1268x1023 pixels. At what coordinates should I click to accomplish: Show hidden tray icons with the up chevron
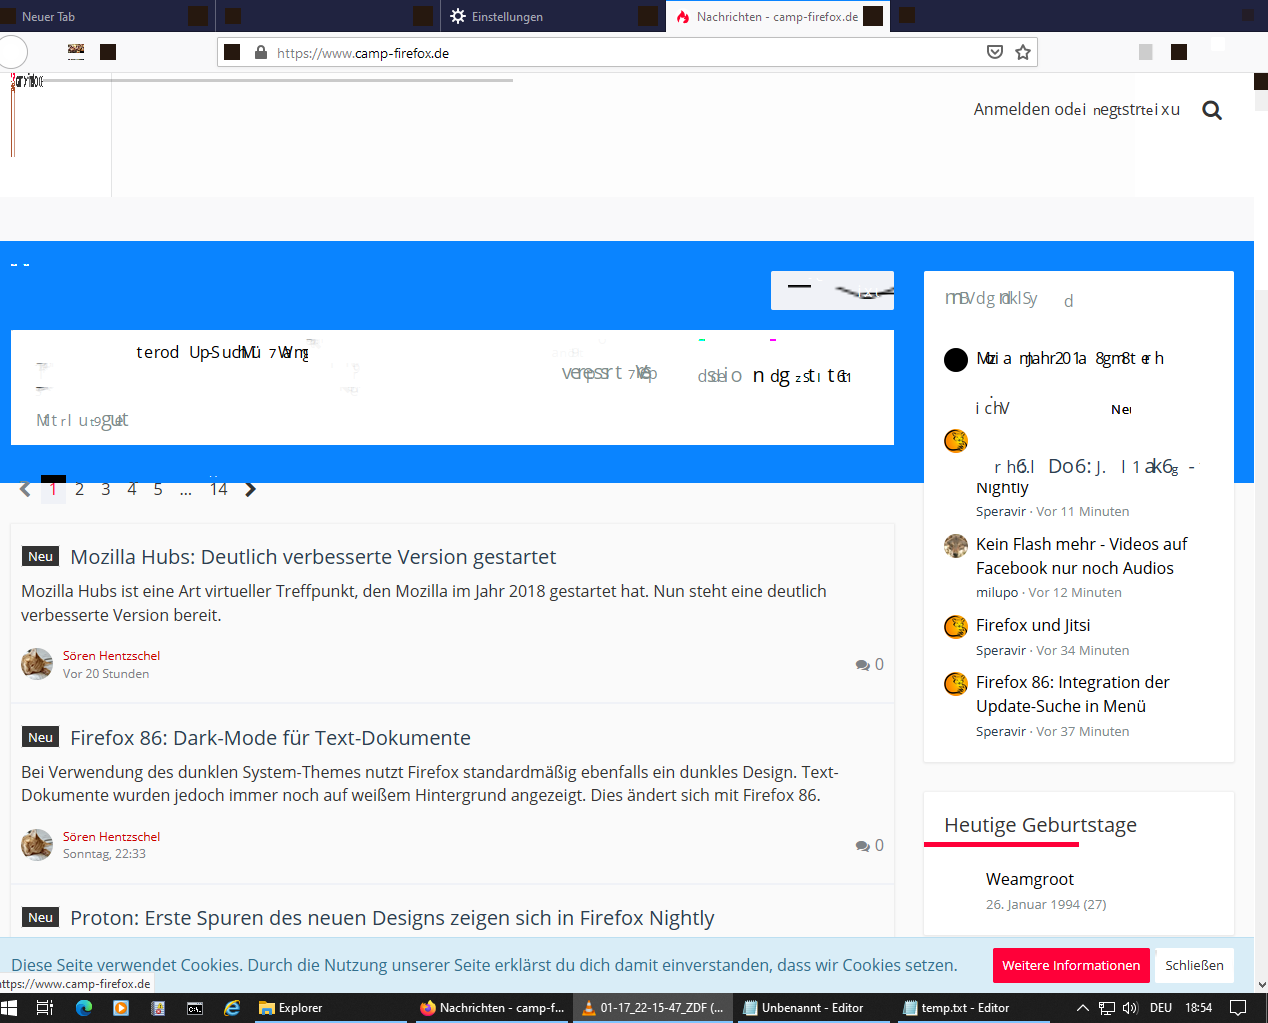[x=1082, y=1008]
